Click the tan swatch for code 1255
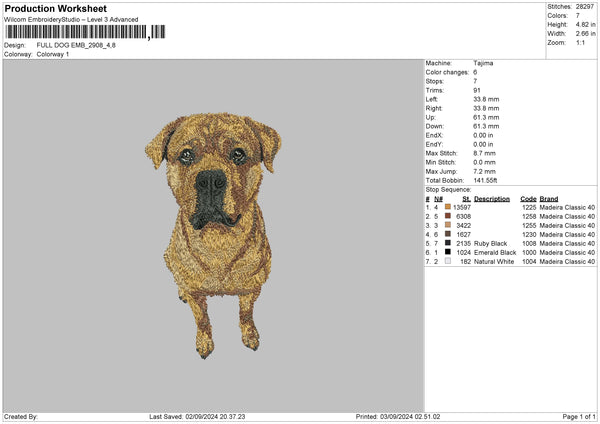 click(448, 225)
